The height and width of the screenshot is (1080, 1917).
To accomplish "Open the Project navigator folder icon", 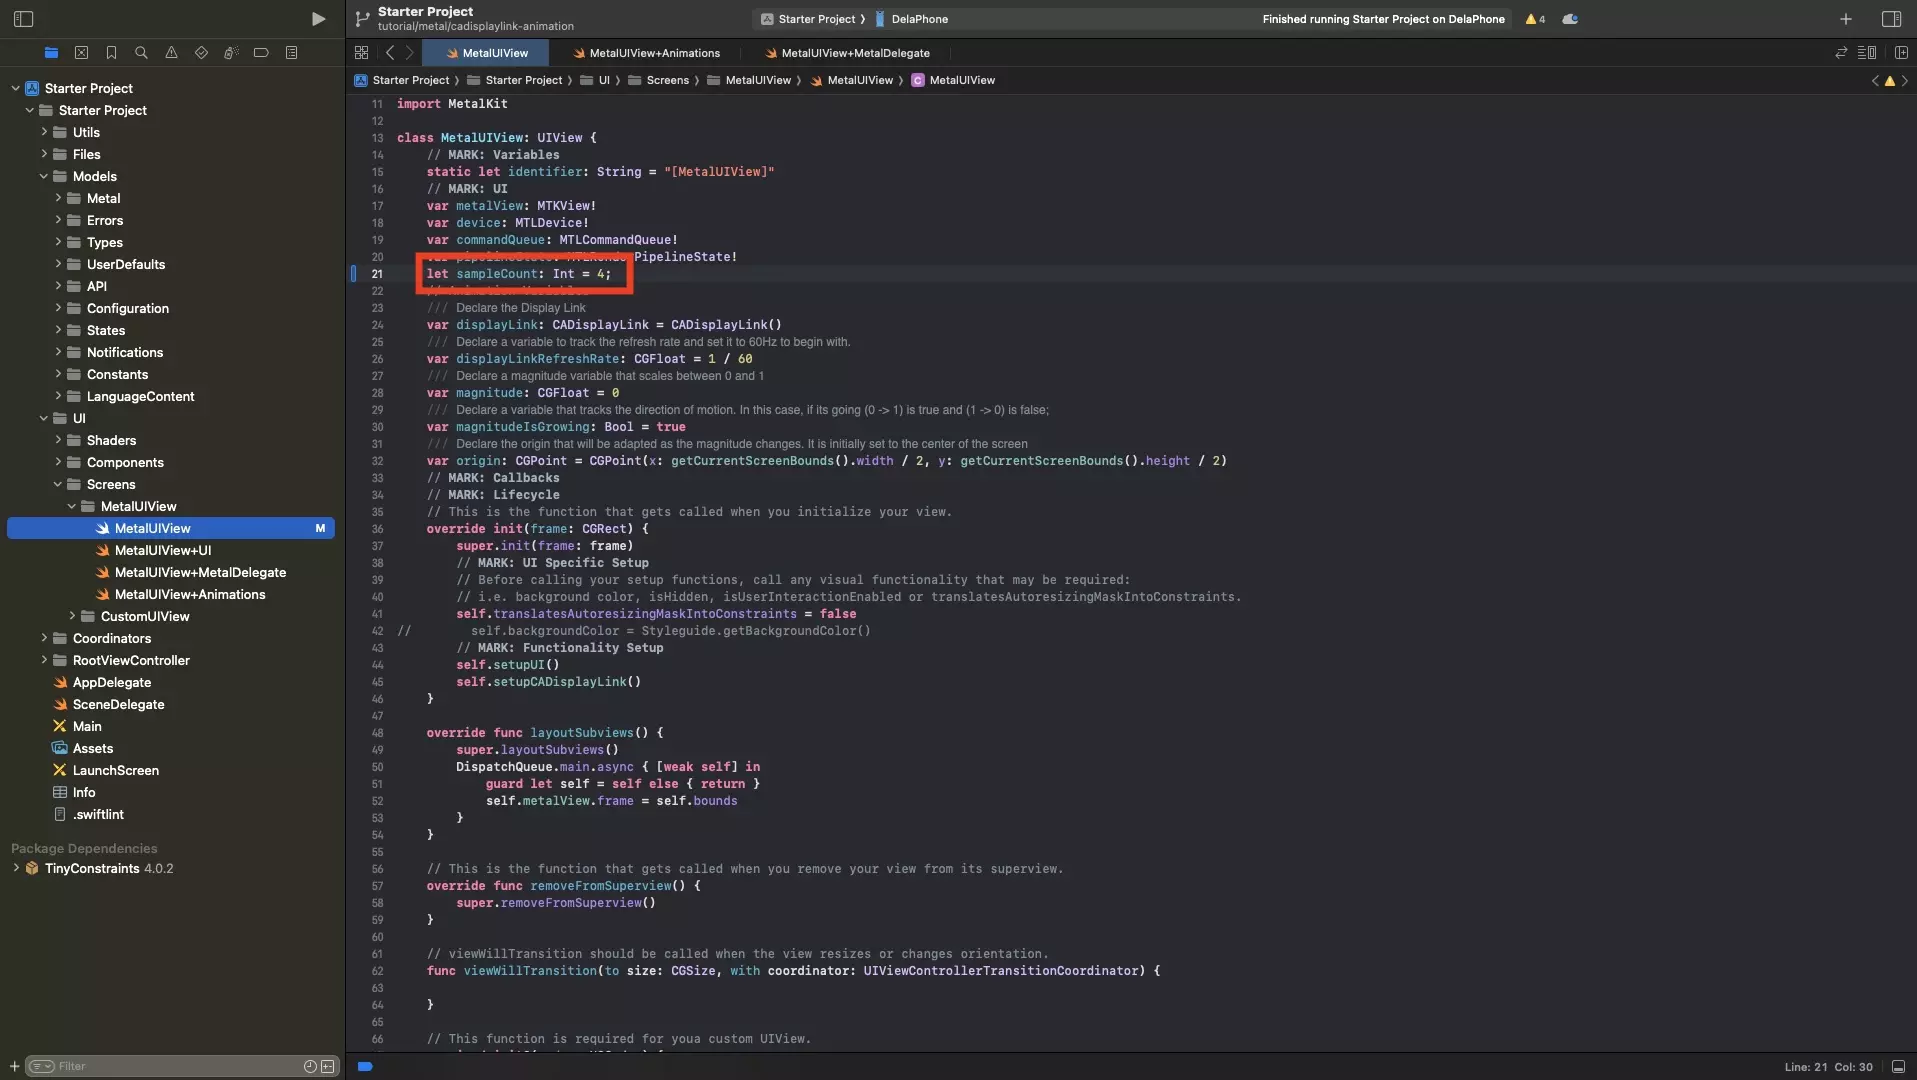I will (x=52, y=53).
